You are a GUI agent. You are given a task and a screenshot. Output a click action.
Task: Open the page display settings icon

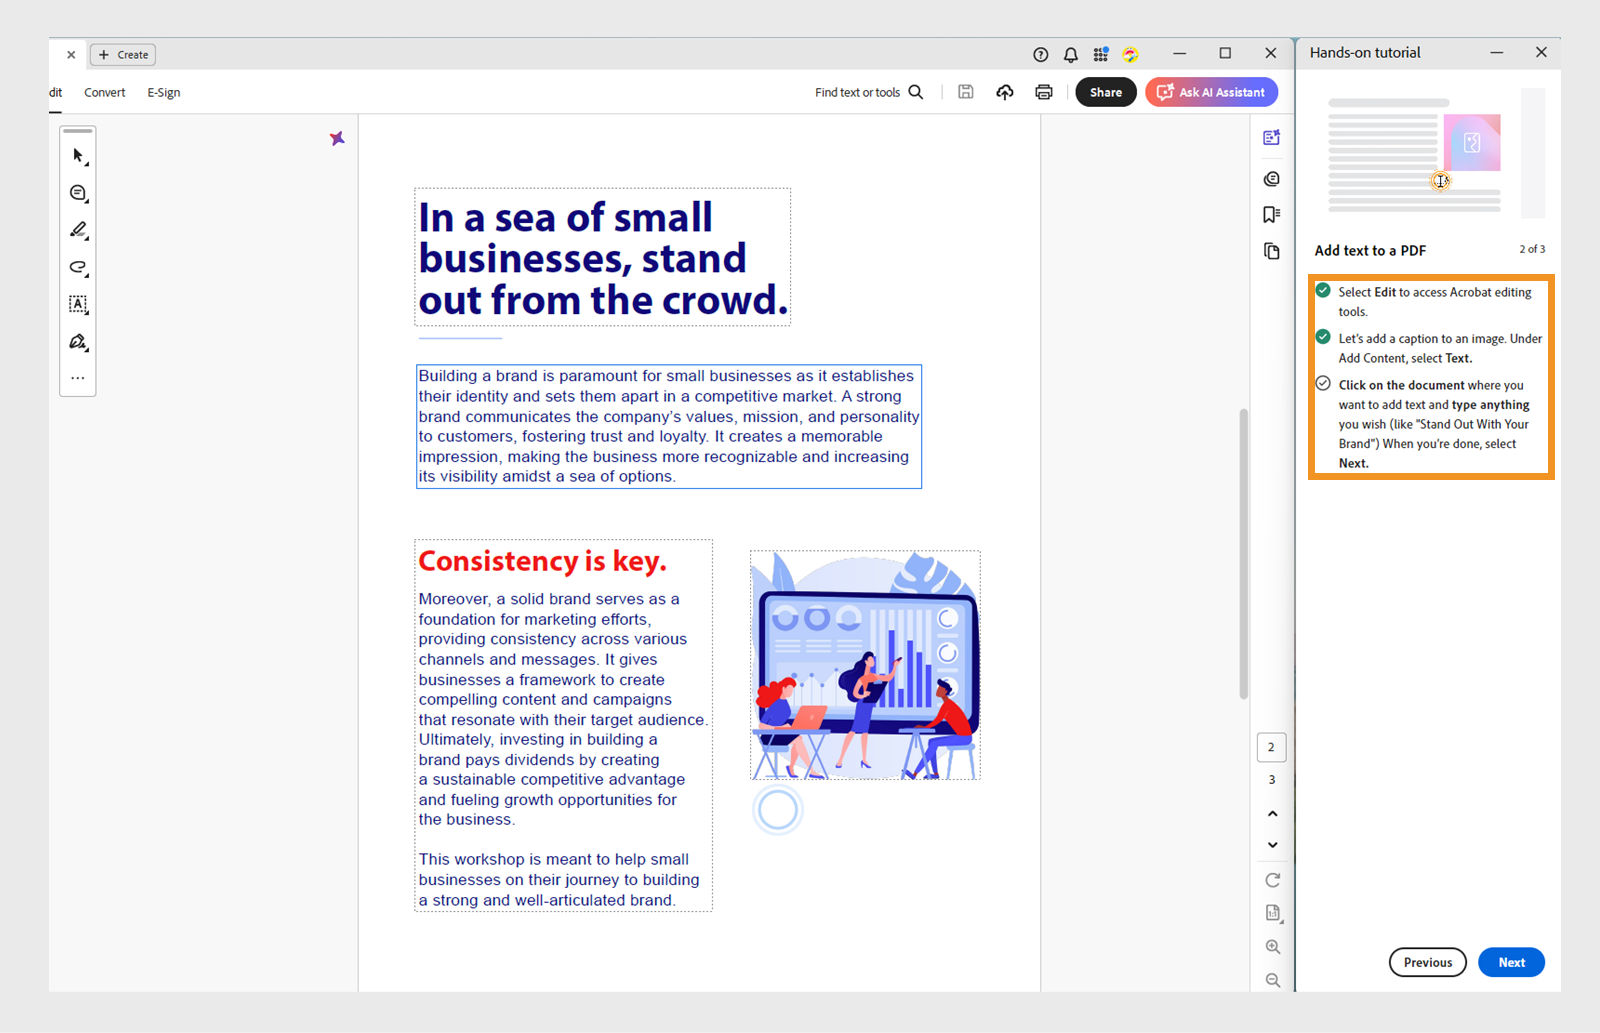click(x=1272, y=913)
